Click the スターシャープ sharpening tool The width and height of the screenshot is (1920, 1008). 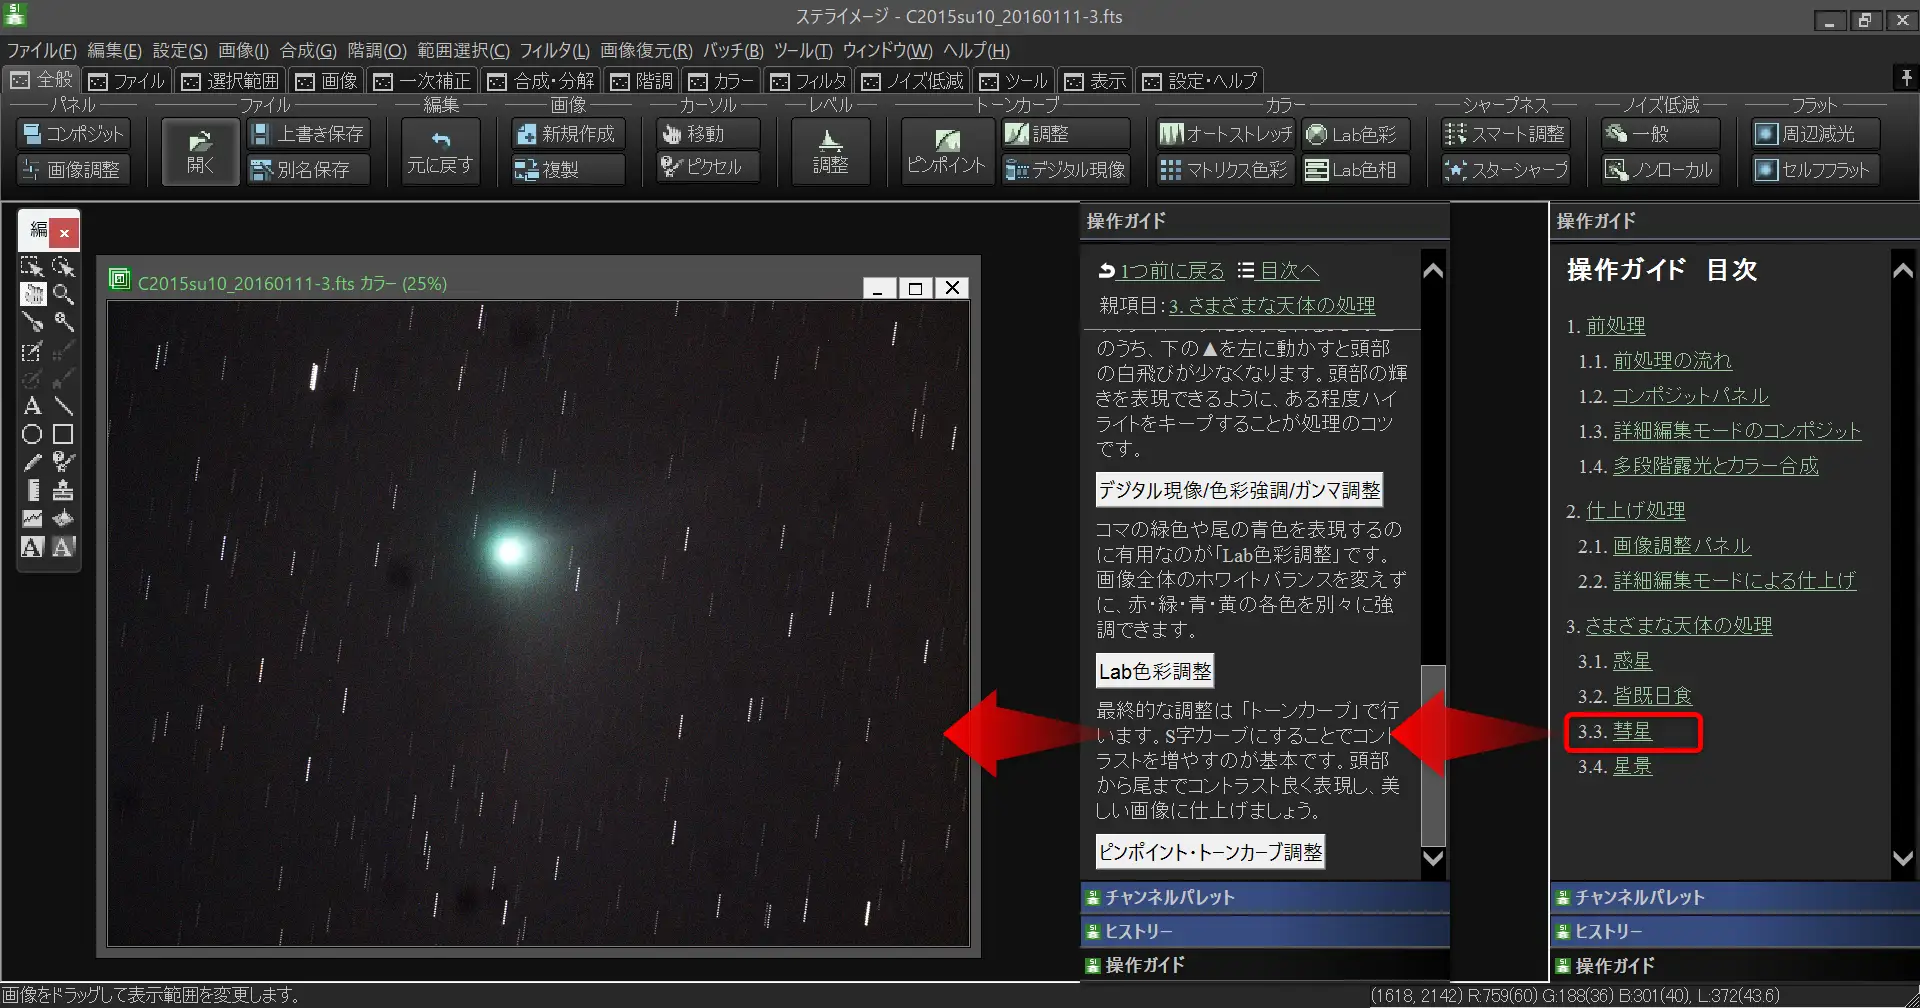(x=1504, y=170)
